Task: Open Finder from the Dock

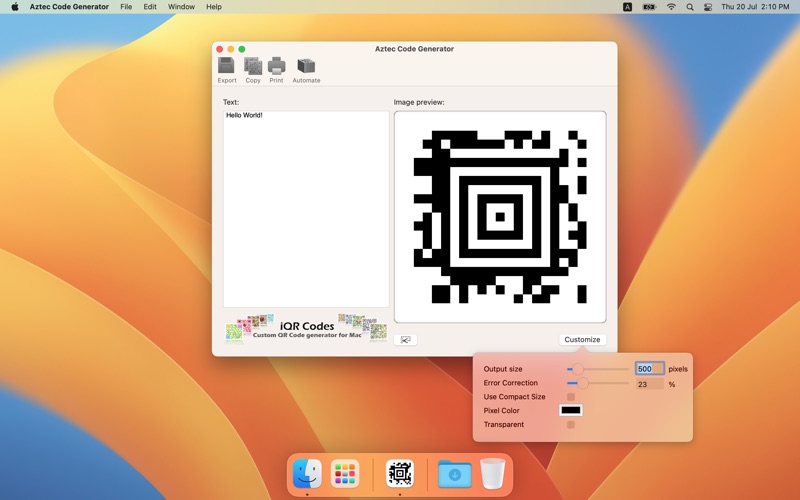Action: tap(307, 473)
